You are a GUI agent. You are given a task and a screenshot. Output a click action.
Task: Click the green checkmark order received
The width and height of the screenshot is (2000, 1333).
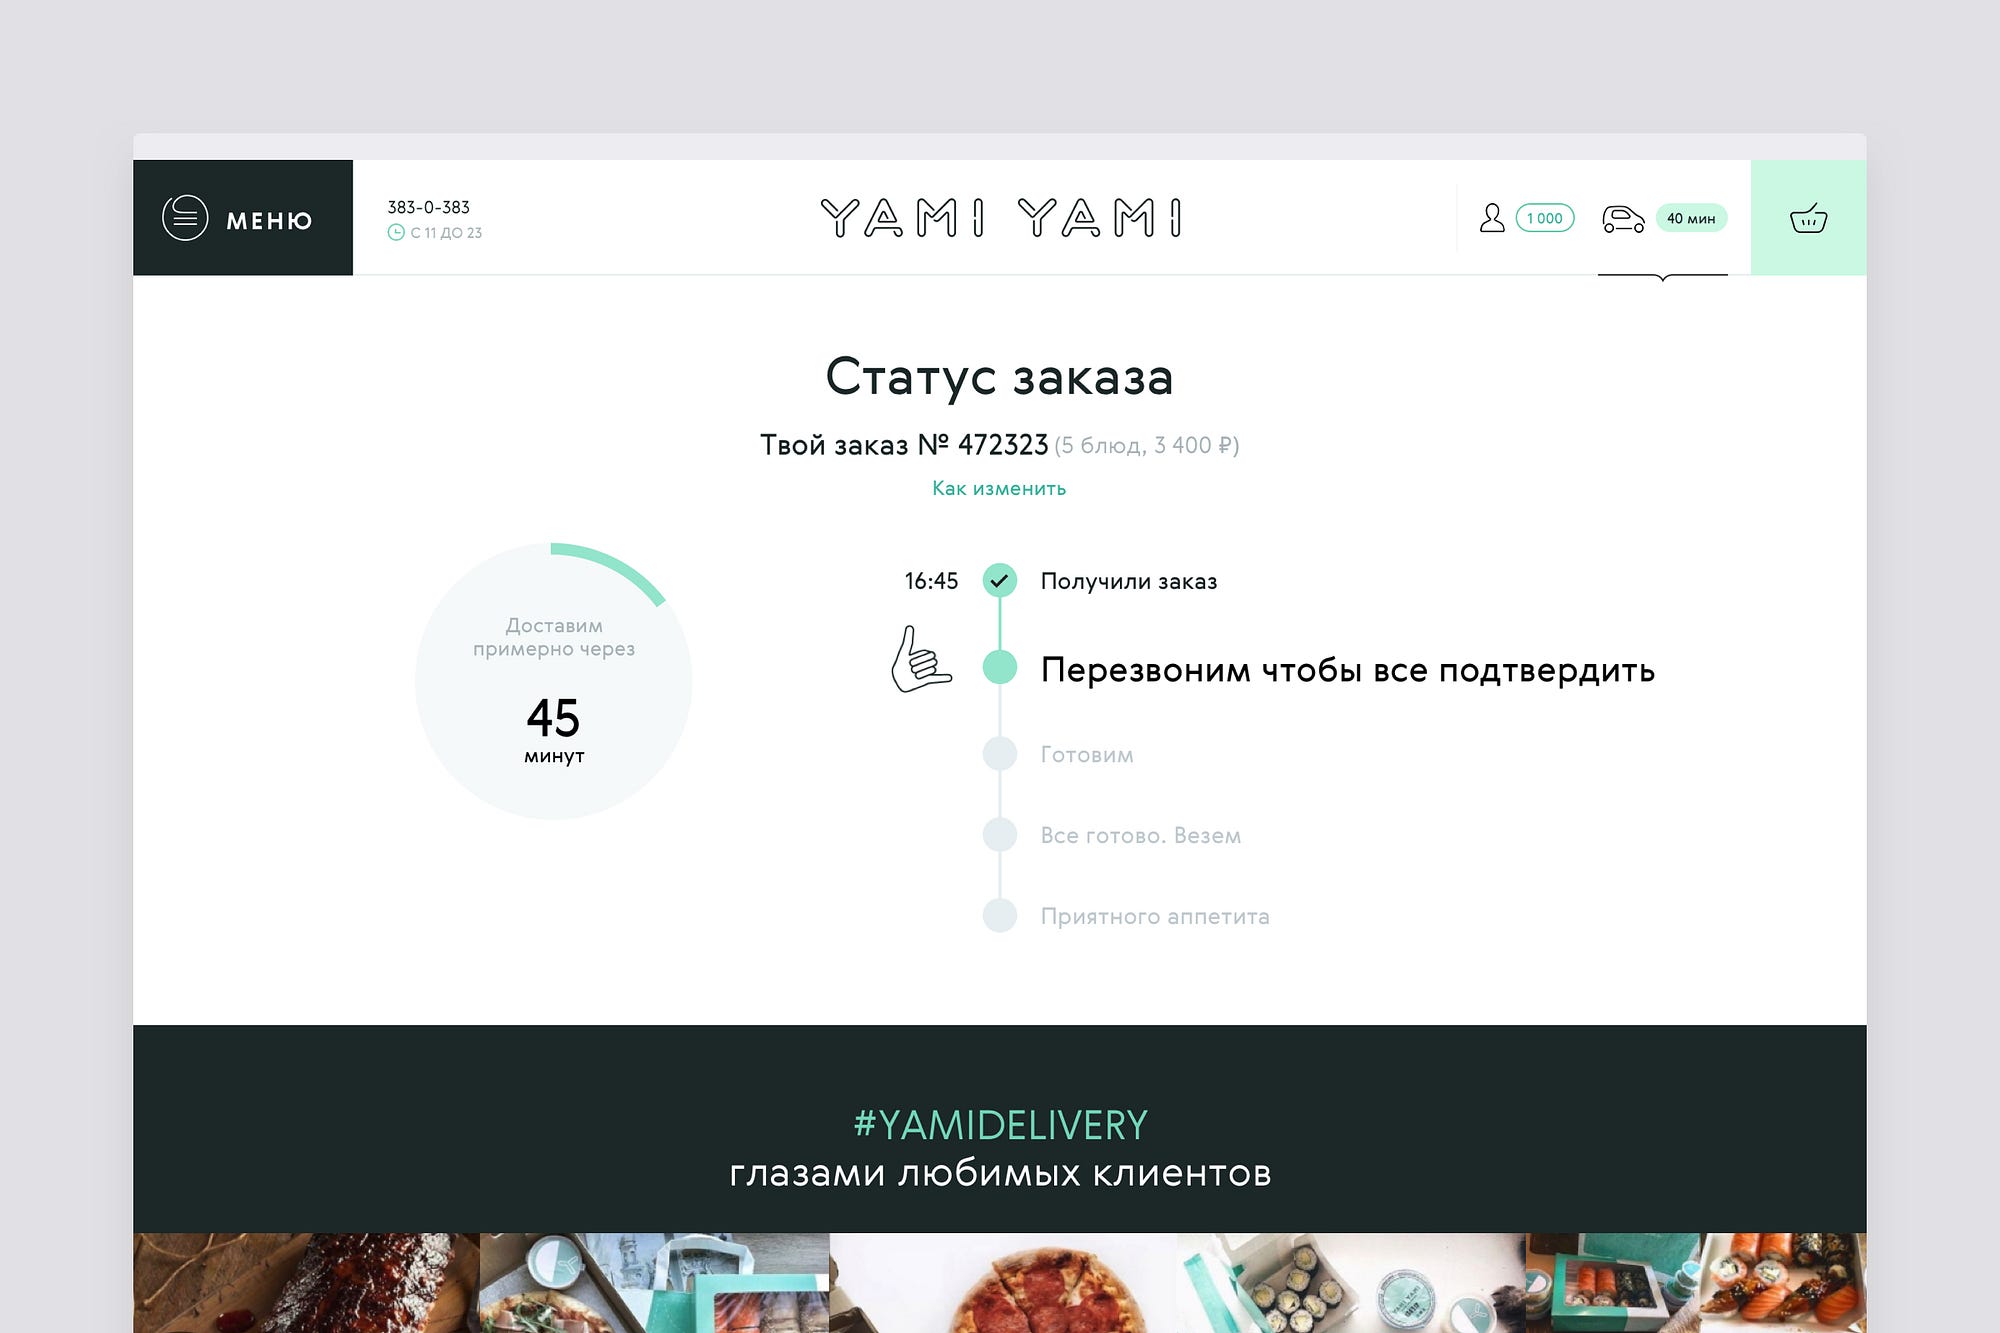(999, 580)
